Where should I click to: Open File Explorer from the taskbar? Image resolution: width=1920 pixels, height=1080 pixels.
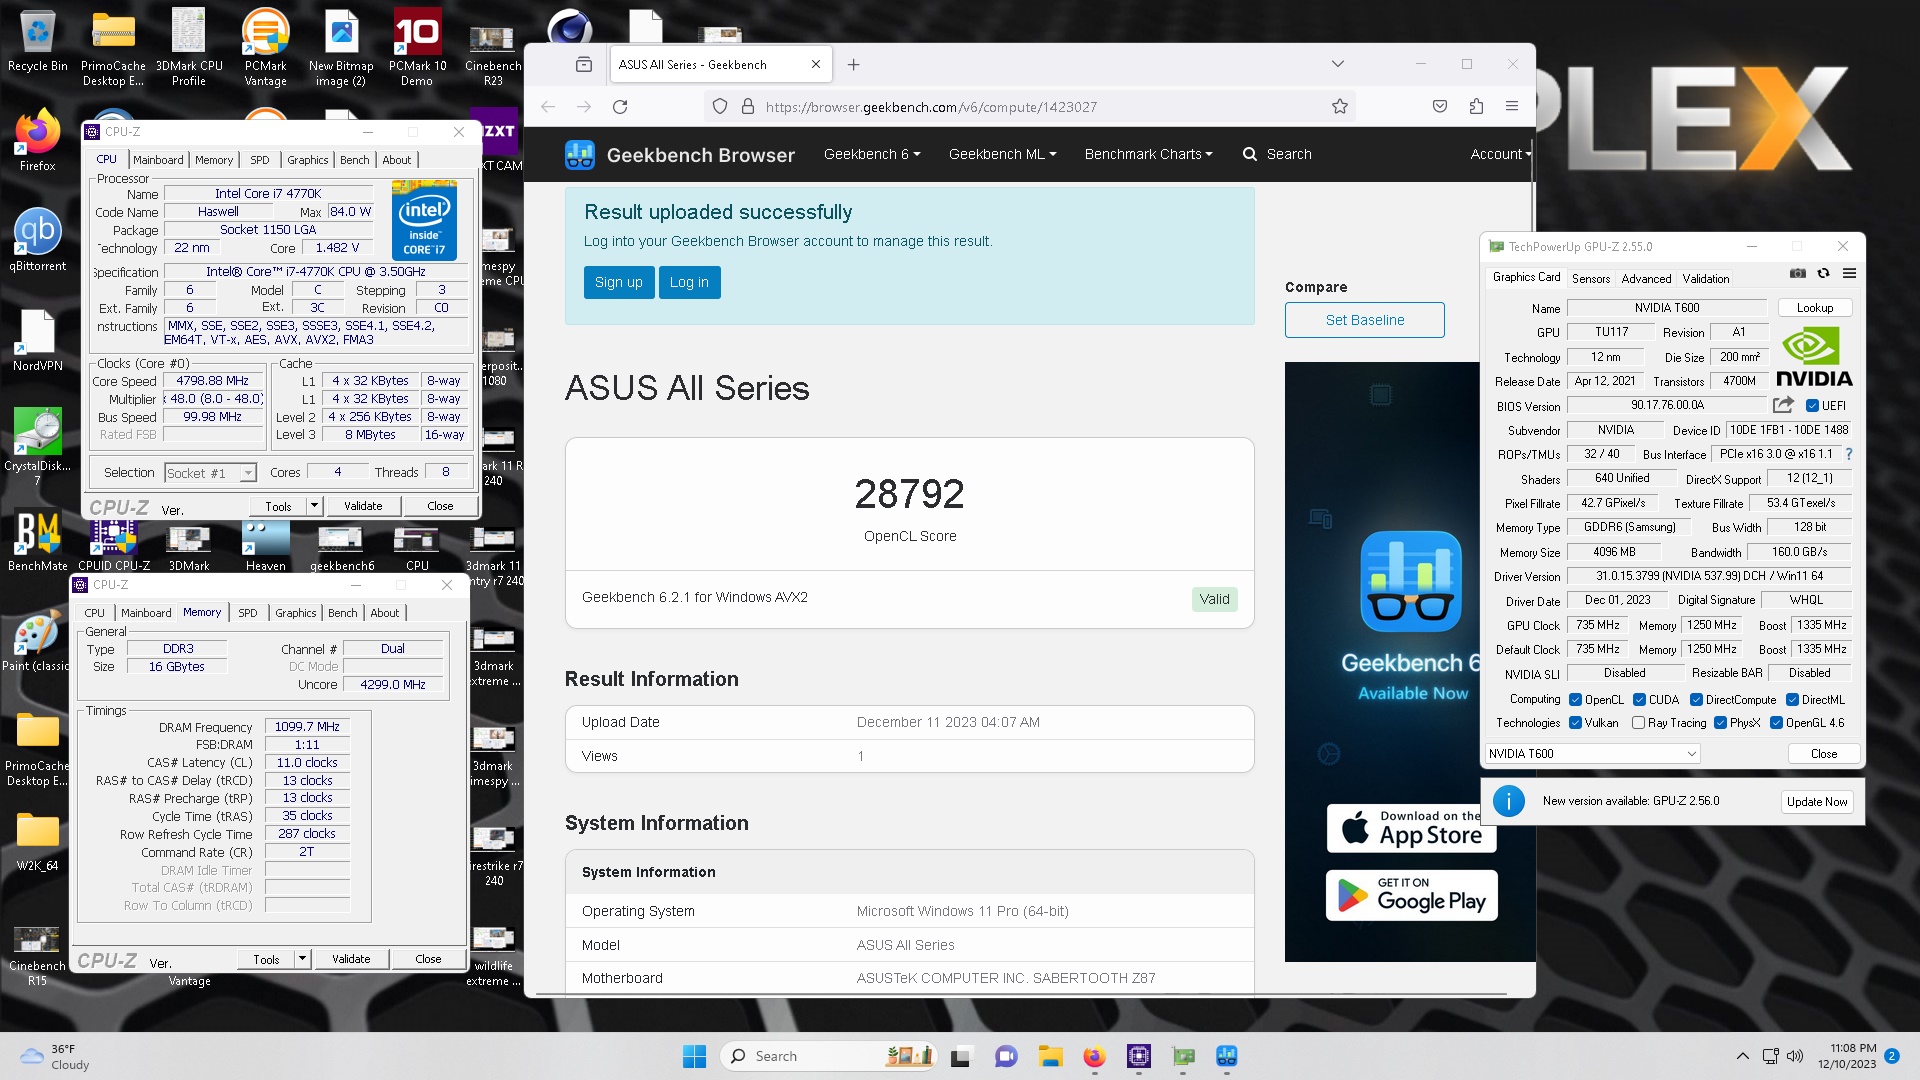1050,1056
